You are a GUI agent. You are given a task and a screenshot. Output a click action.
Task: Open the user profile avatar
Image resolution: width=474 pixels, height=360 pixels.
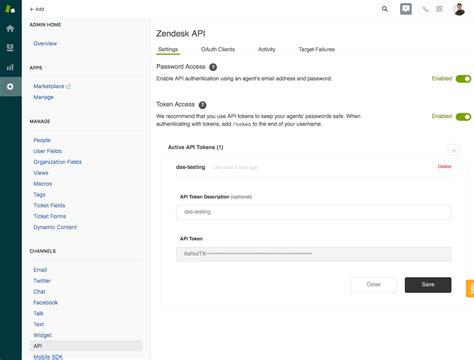459,9
